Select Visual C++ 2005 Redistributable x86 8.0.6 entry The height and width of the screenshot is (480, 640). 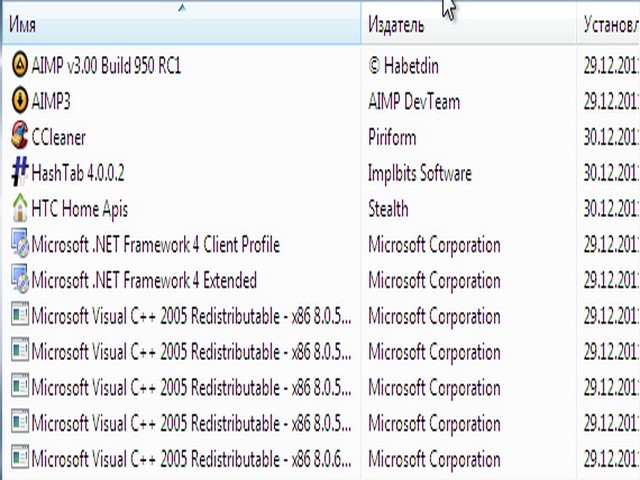[x=191, y=458]
